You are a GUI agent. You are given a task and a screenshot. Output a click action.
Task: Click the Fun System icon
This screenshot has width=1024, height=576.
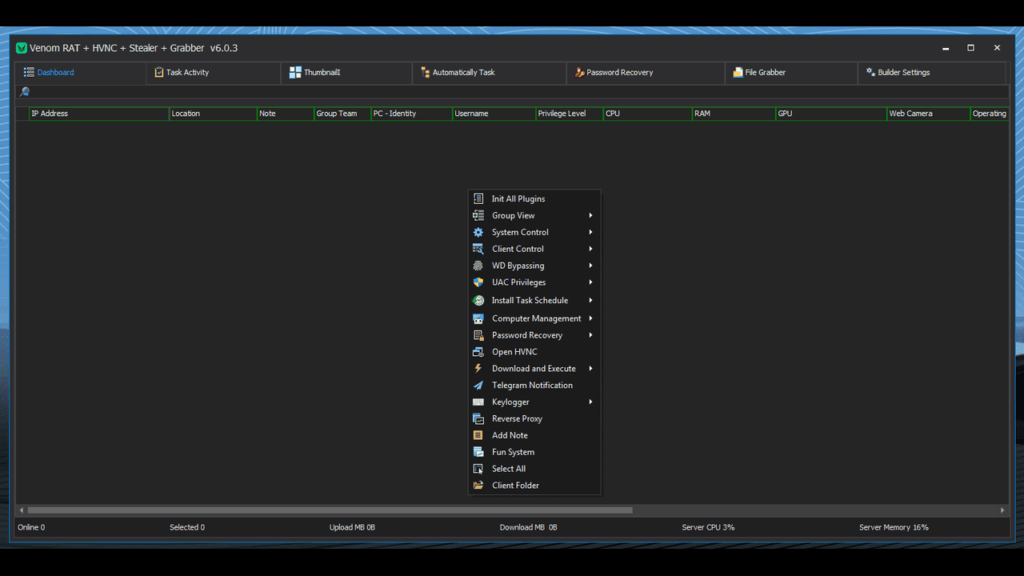(478, 452)
